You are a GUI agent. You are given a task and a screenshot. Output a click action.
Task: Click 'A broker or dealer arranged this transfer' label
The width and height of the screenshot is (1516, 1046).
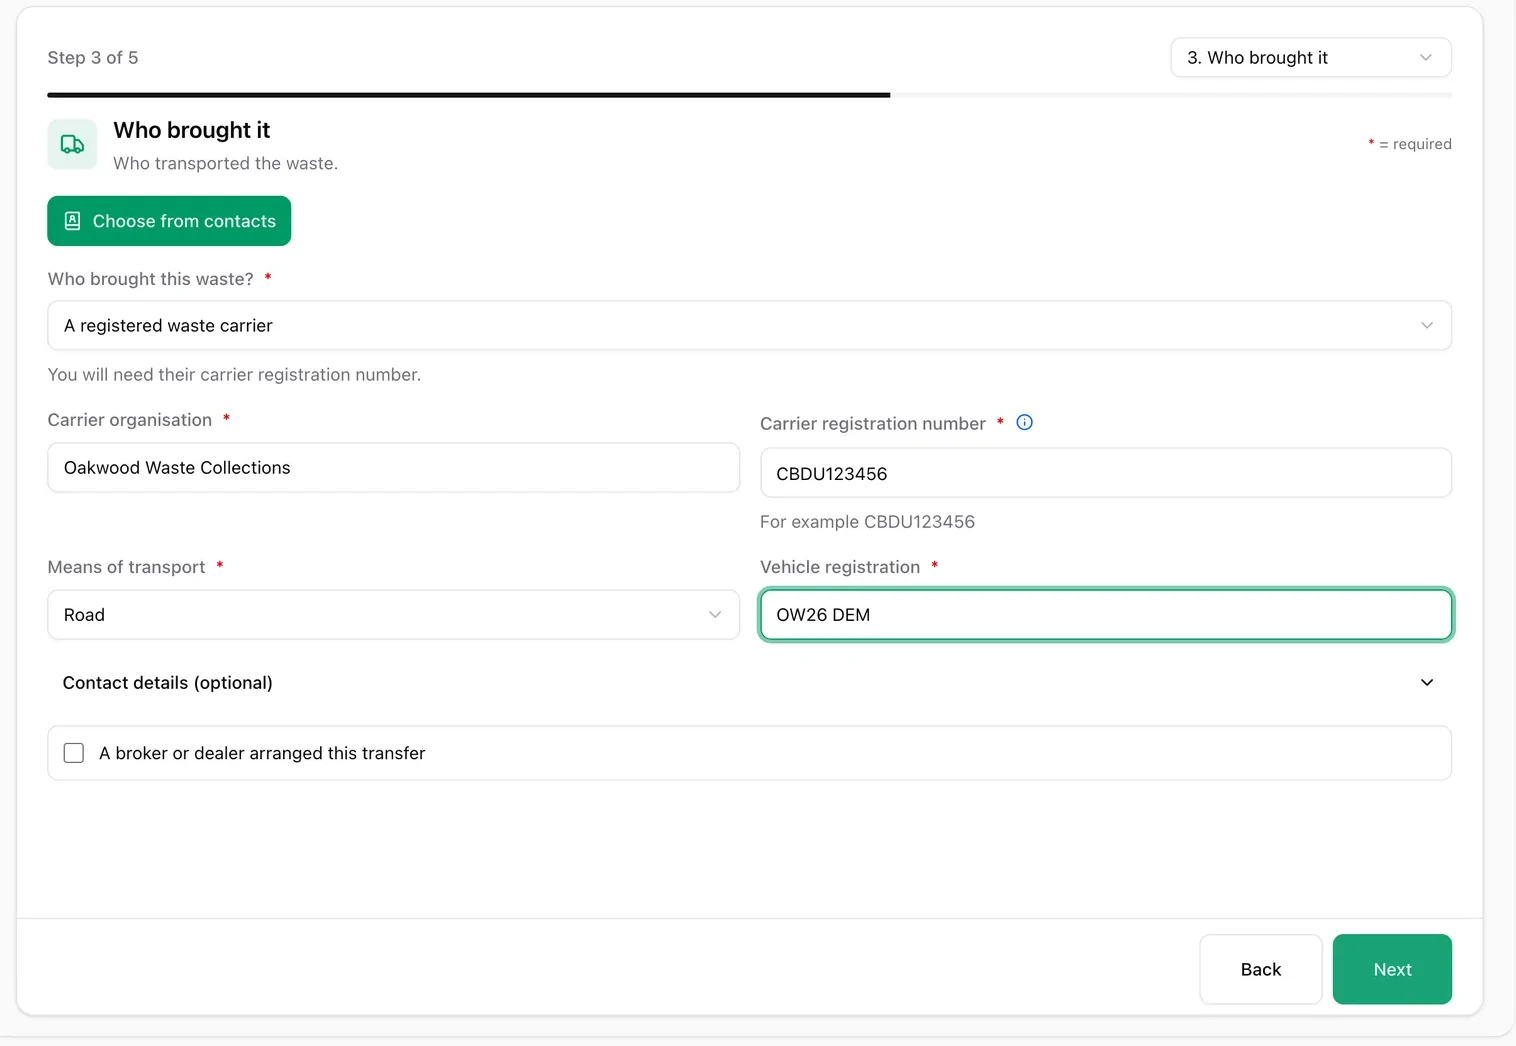pos(262,753)
